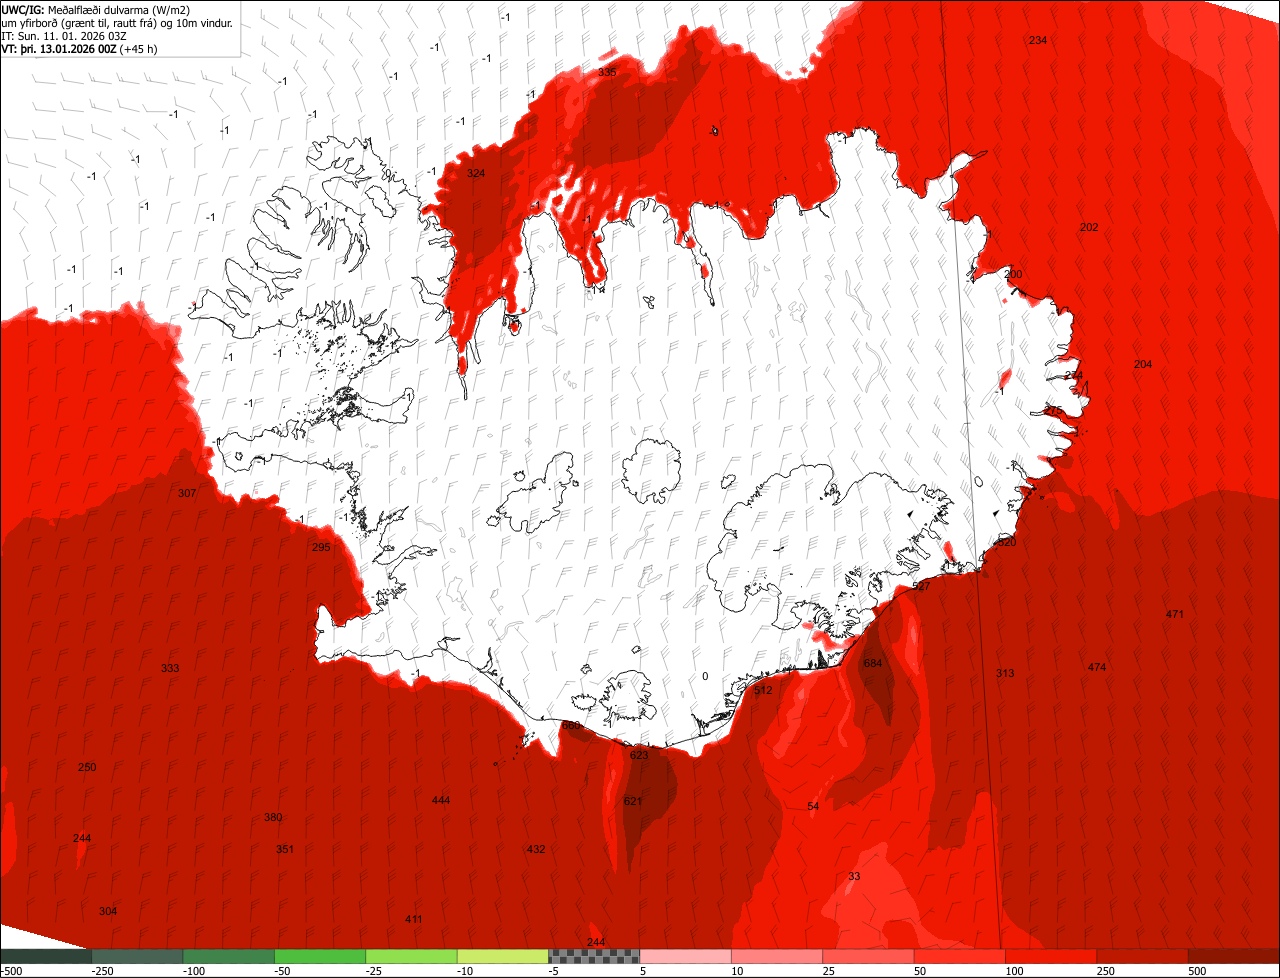Click the -10 tick label on the color scale

466,971
